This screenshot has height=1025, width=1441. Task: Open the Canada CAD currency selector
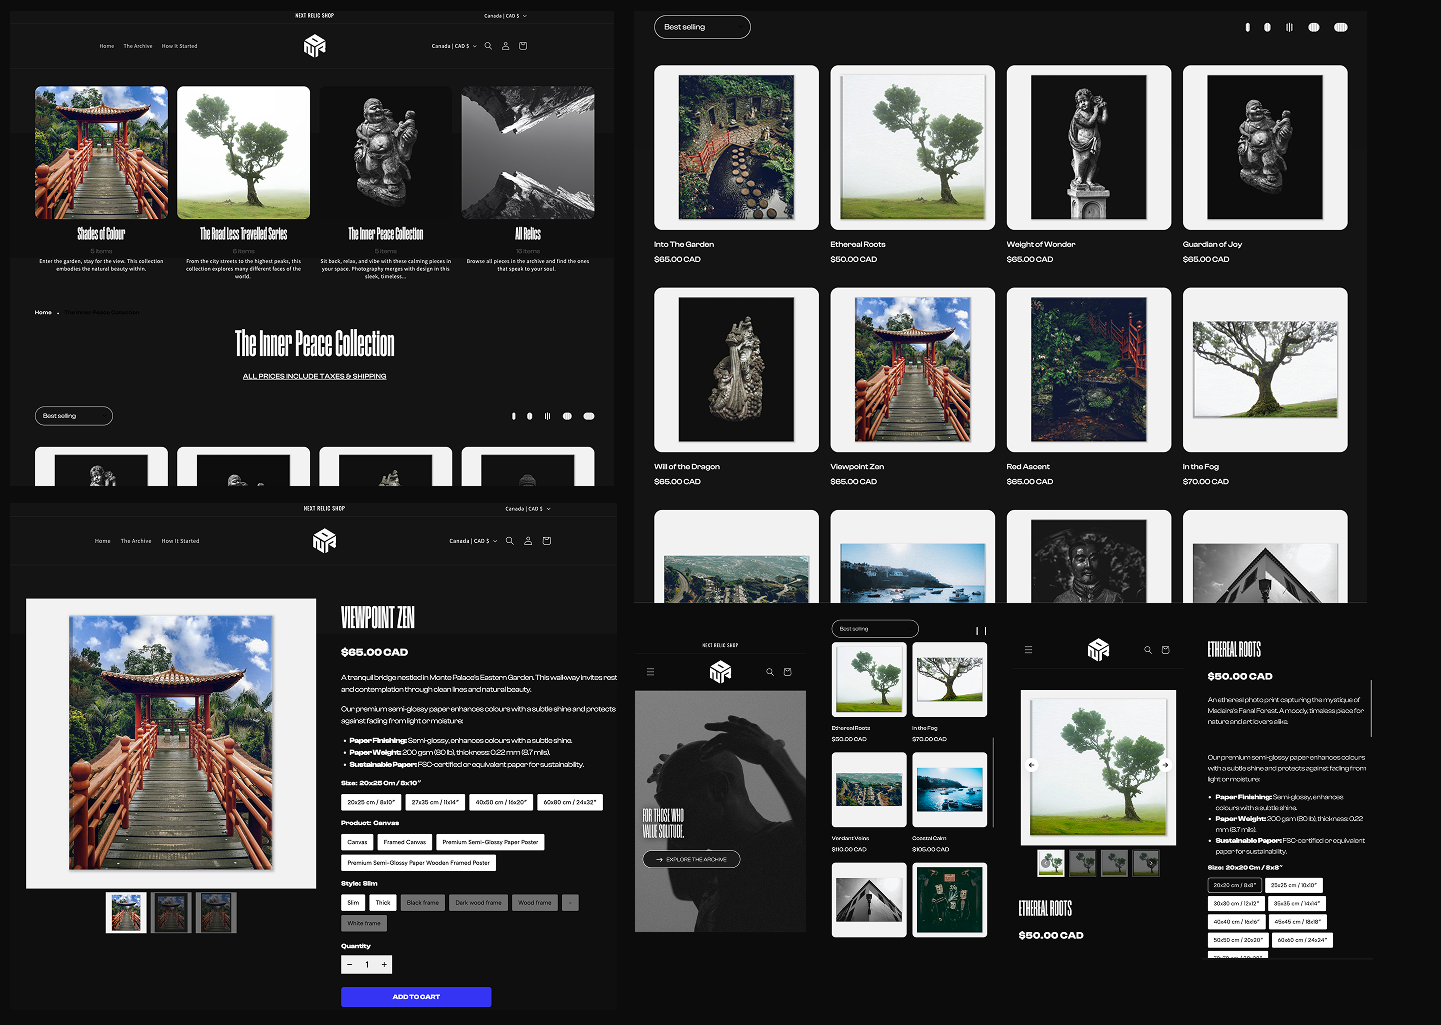(455, 46)
